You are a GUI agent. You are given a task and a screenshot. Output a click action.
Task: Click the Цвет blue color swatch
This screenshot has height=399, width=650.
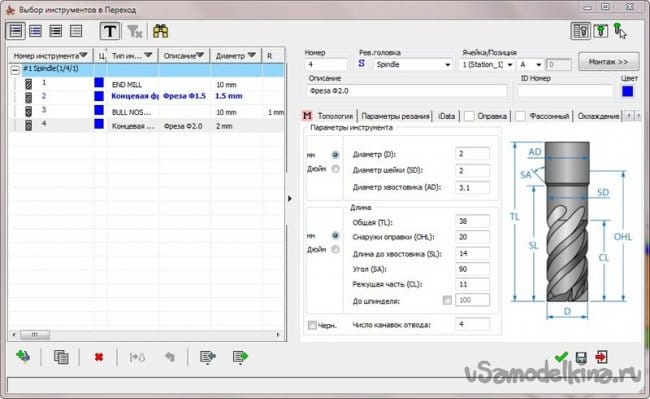tap(628, 91)
